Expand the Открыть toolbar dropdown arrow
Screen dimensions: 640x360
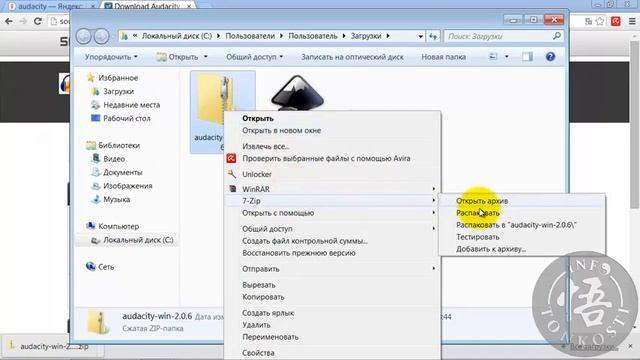(206, 57)
